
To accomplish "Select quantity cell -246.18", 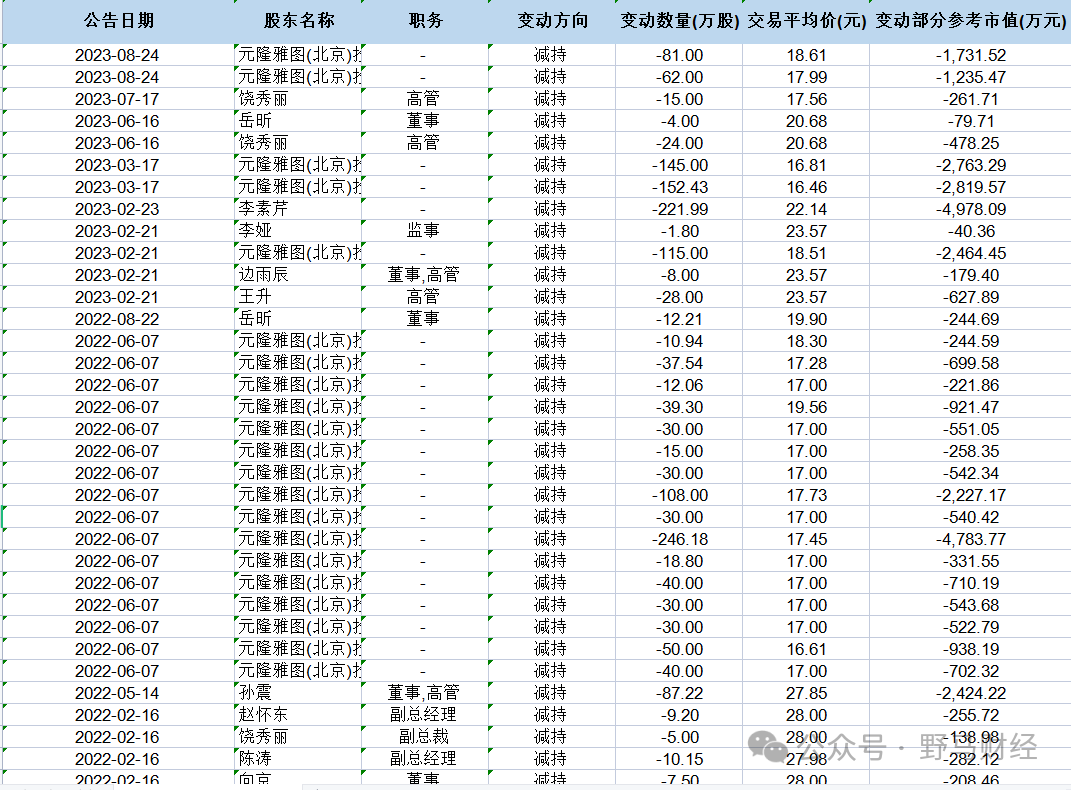I will click(x=680, y=539).
